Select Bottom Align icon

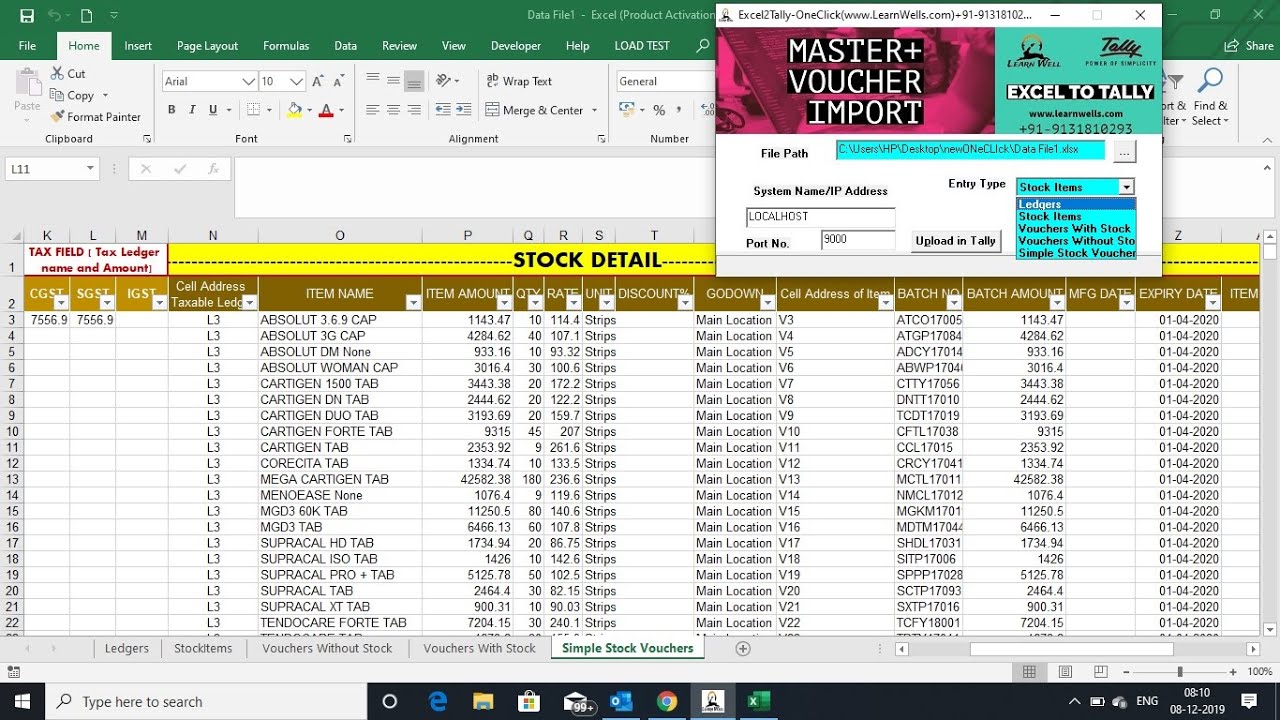tap(414, 81)
